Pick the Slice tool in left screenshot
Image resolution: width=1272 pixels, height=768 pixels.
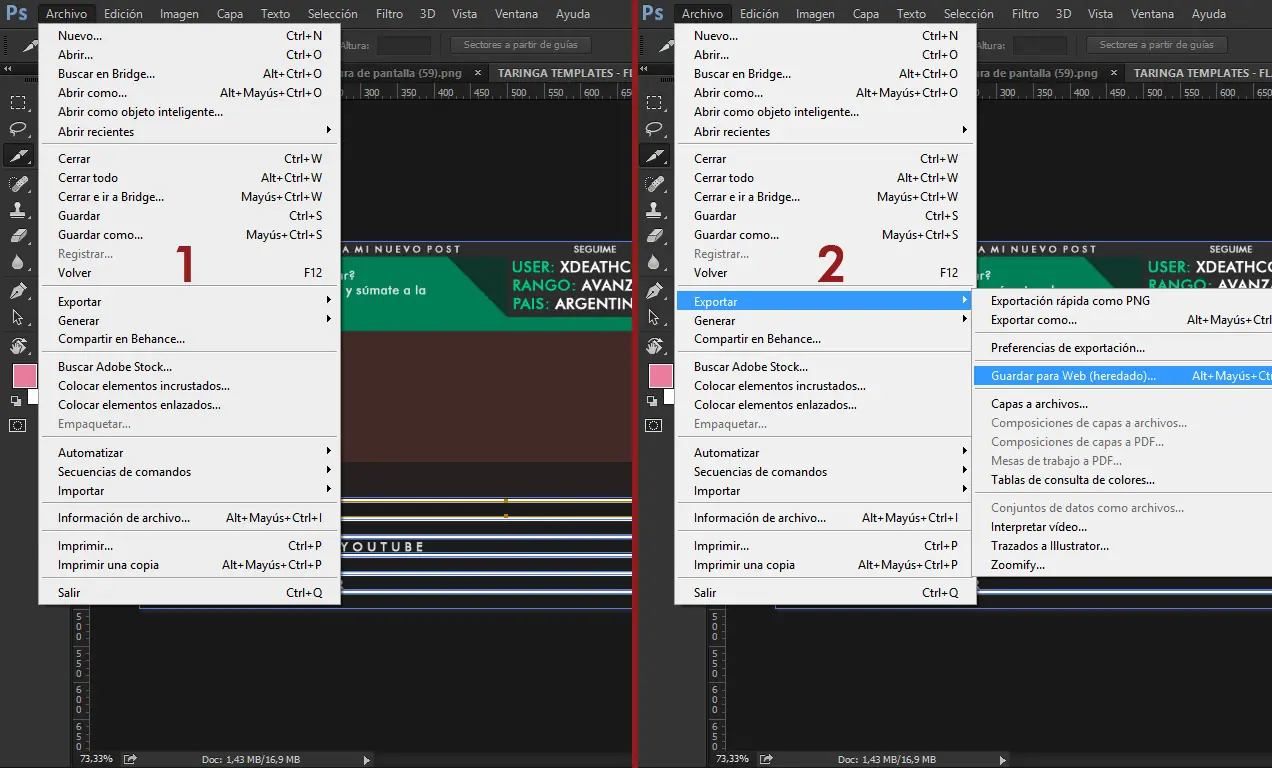coord(18,156)
